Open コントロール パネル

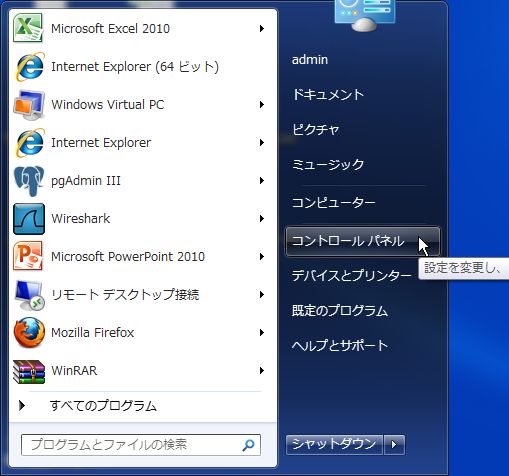point(363,241)
